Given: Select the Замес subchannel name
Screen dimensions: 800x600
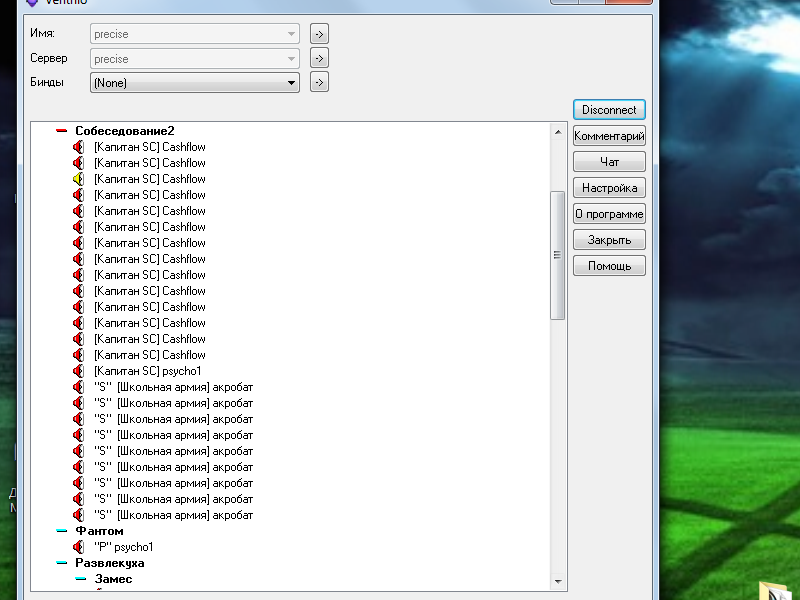Looking at the screenshot, I should (113, 579).
